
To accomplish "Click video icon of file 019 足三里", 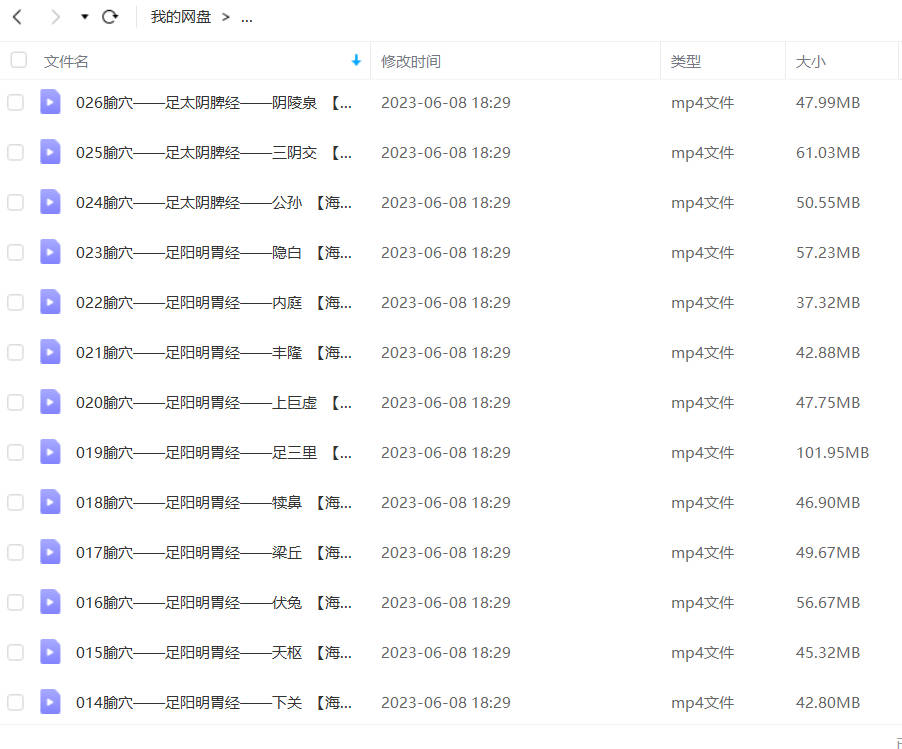I will click(50, 452).
